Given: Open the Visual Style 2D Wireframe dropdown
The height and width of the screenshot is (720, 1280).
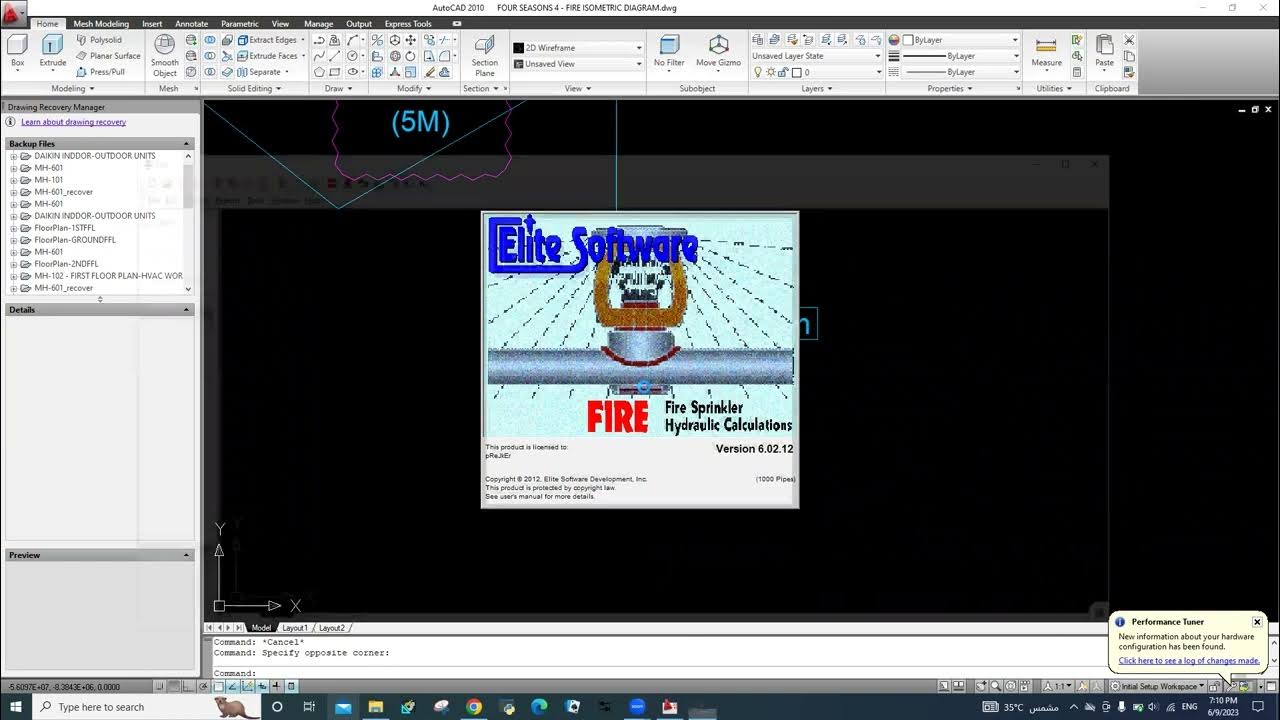Looking at the screenshot, I should pos(577,48).
